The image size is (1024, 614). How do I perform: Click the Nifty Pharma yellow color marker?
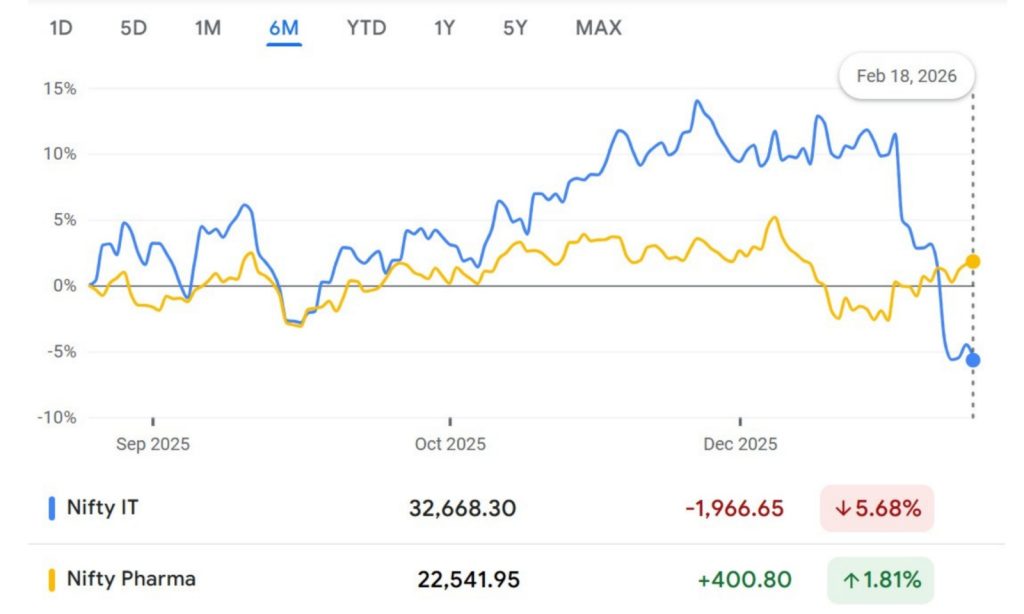pyautogui.click(x=52, y=579)
